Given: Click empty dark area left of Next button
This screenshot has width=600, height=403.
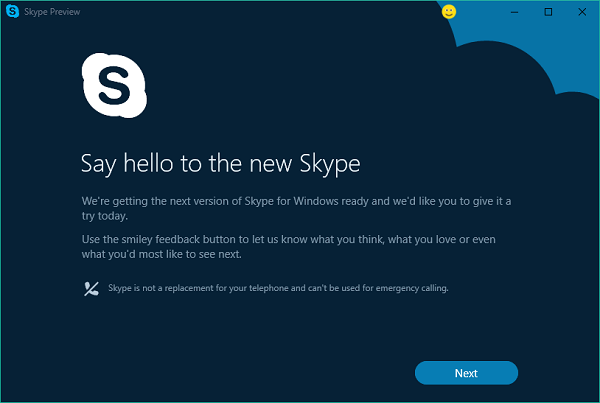Looking at the screenshot, I should pos(250,373).
